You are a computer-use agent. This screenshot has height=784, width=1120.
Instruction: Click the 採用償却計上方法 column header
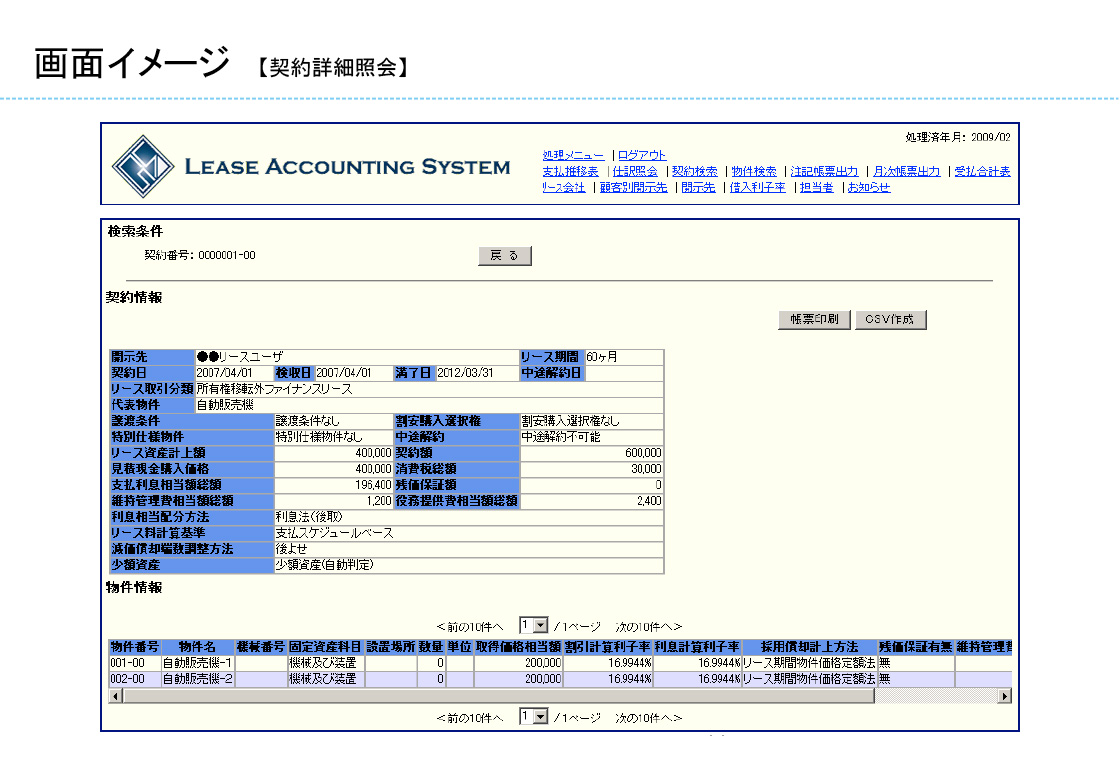(809, 647)
